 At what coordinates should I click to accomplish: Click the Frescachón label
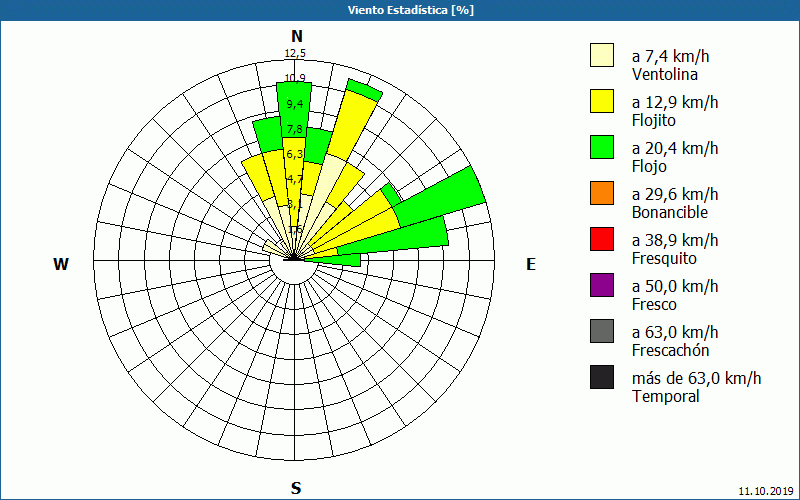[x=670, y=351]
